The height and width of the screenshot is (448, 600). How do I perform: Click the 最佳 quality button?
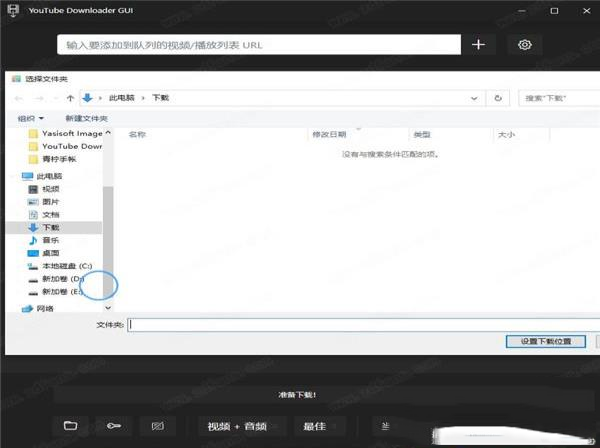[314, 426]
